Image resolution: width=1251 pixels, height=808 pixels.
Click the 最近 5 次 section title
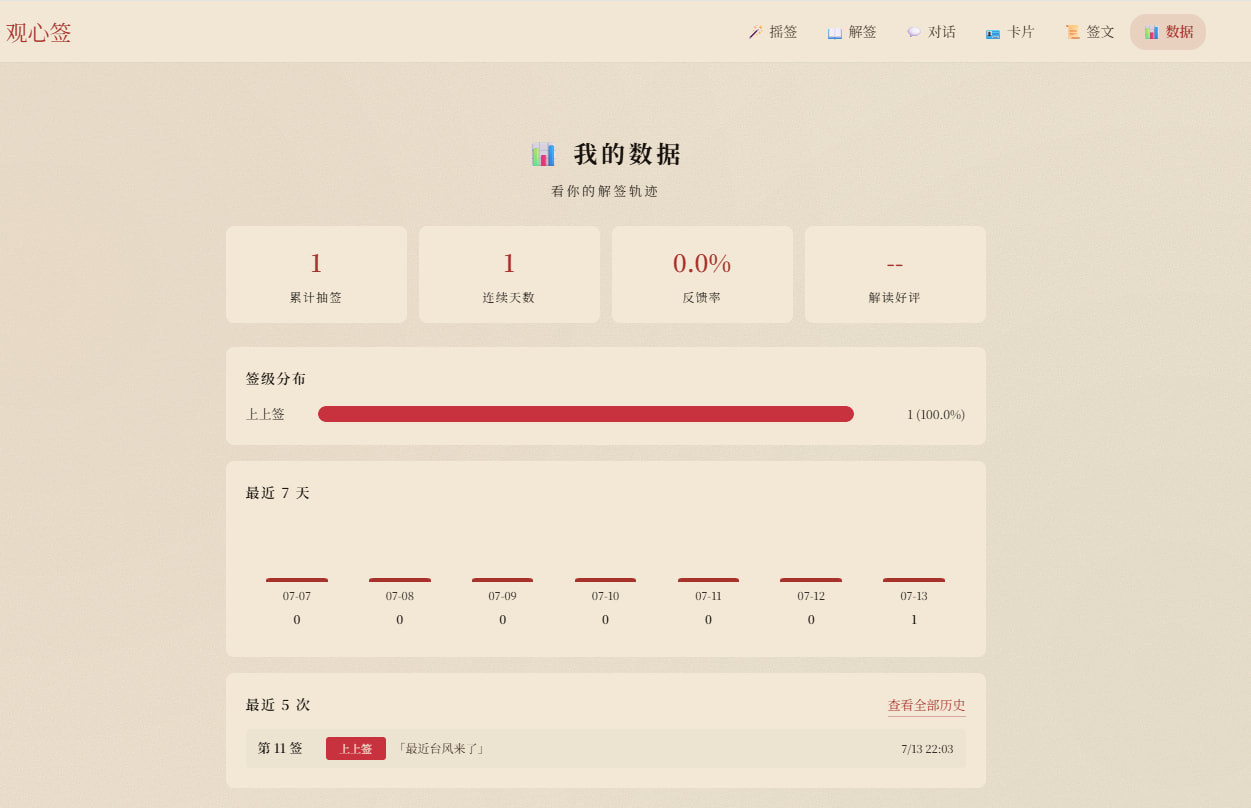point(278,705)
